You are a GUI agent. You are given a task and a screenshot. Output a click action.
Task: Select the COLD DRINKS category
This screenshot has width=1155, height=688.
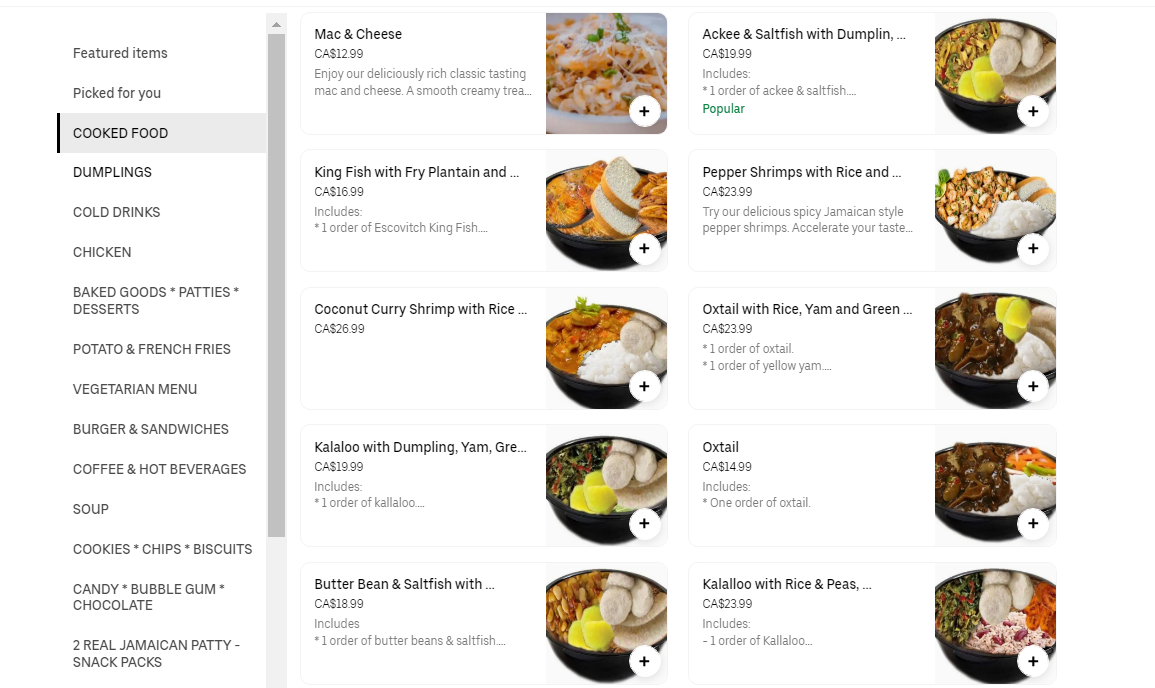tap(116, 212)
